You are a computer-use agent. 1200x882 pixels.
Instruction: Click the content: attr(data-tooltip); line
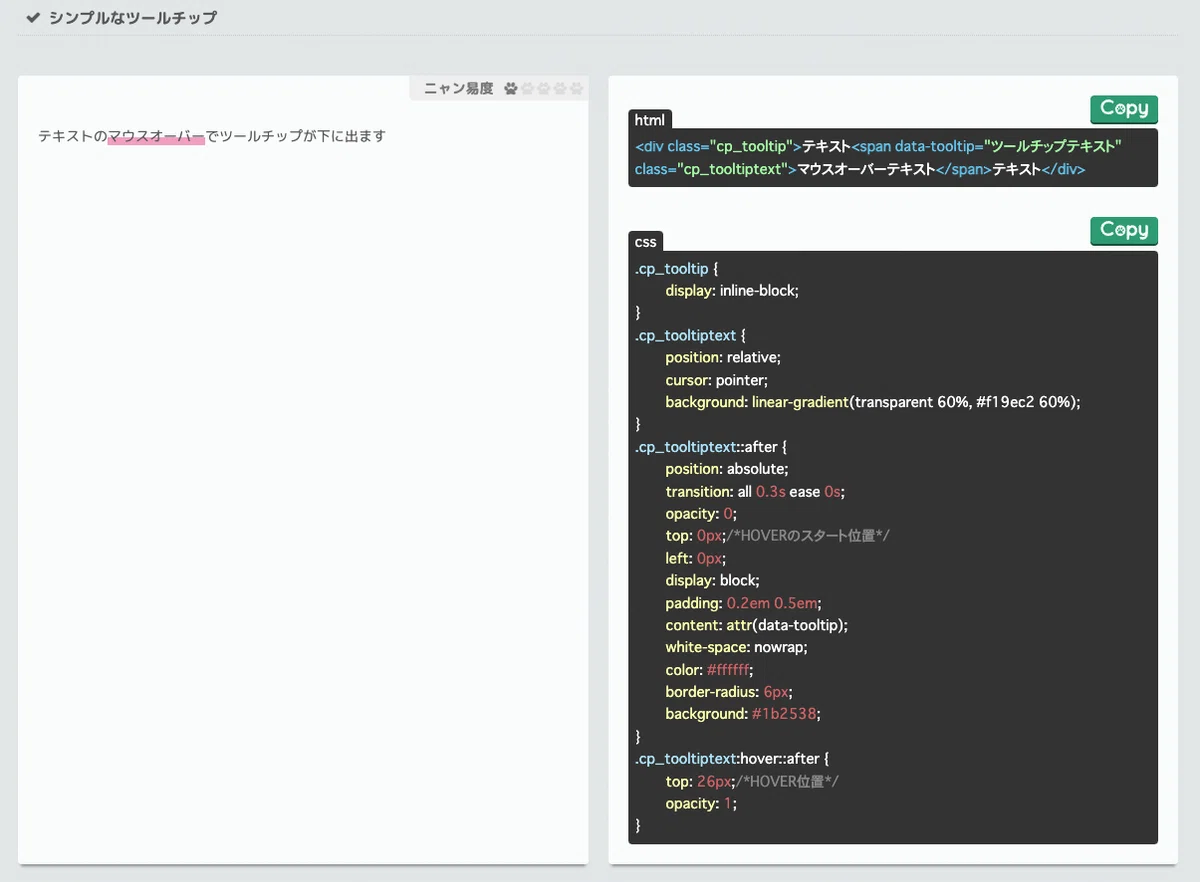757,625
